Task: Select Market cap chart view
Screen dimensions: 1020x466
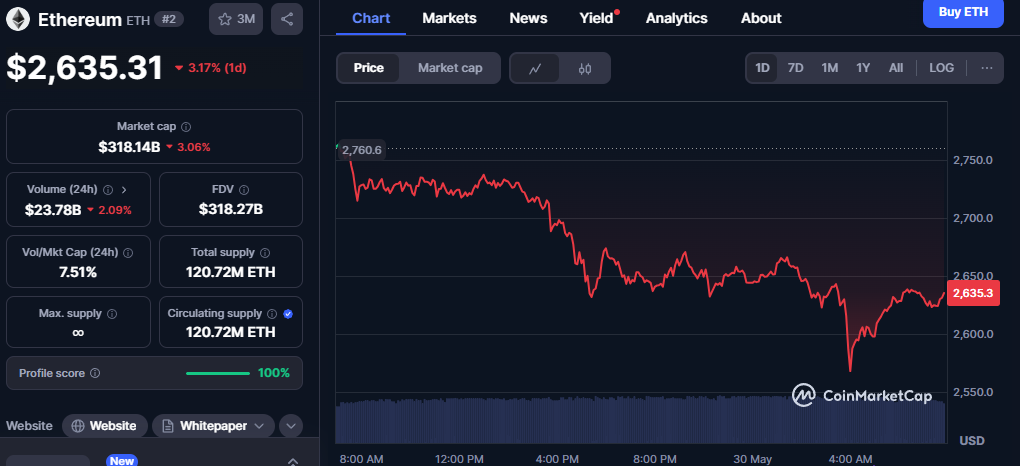Action: [450, 68]
